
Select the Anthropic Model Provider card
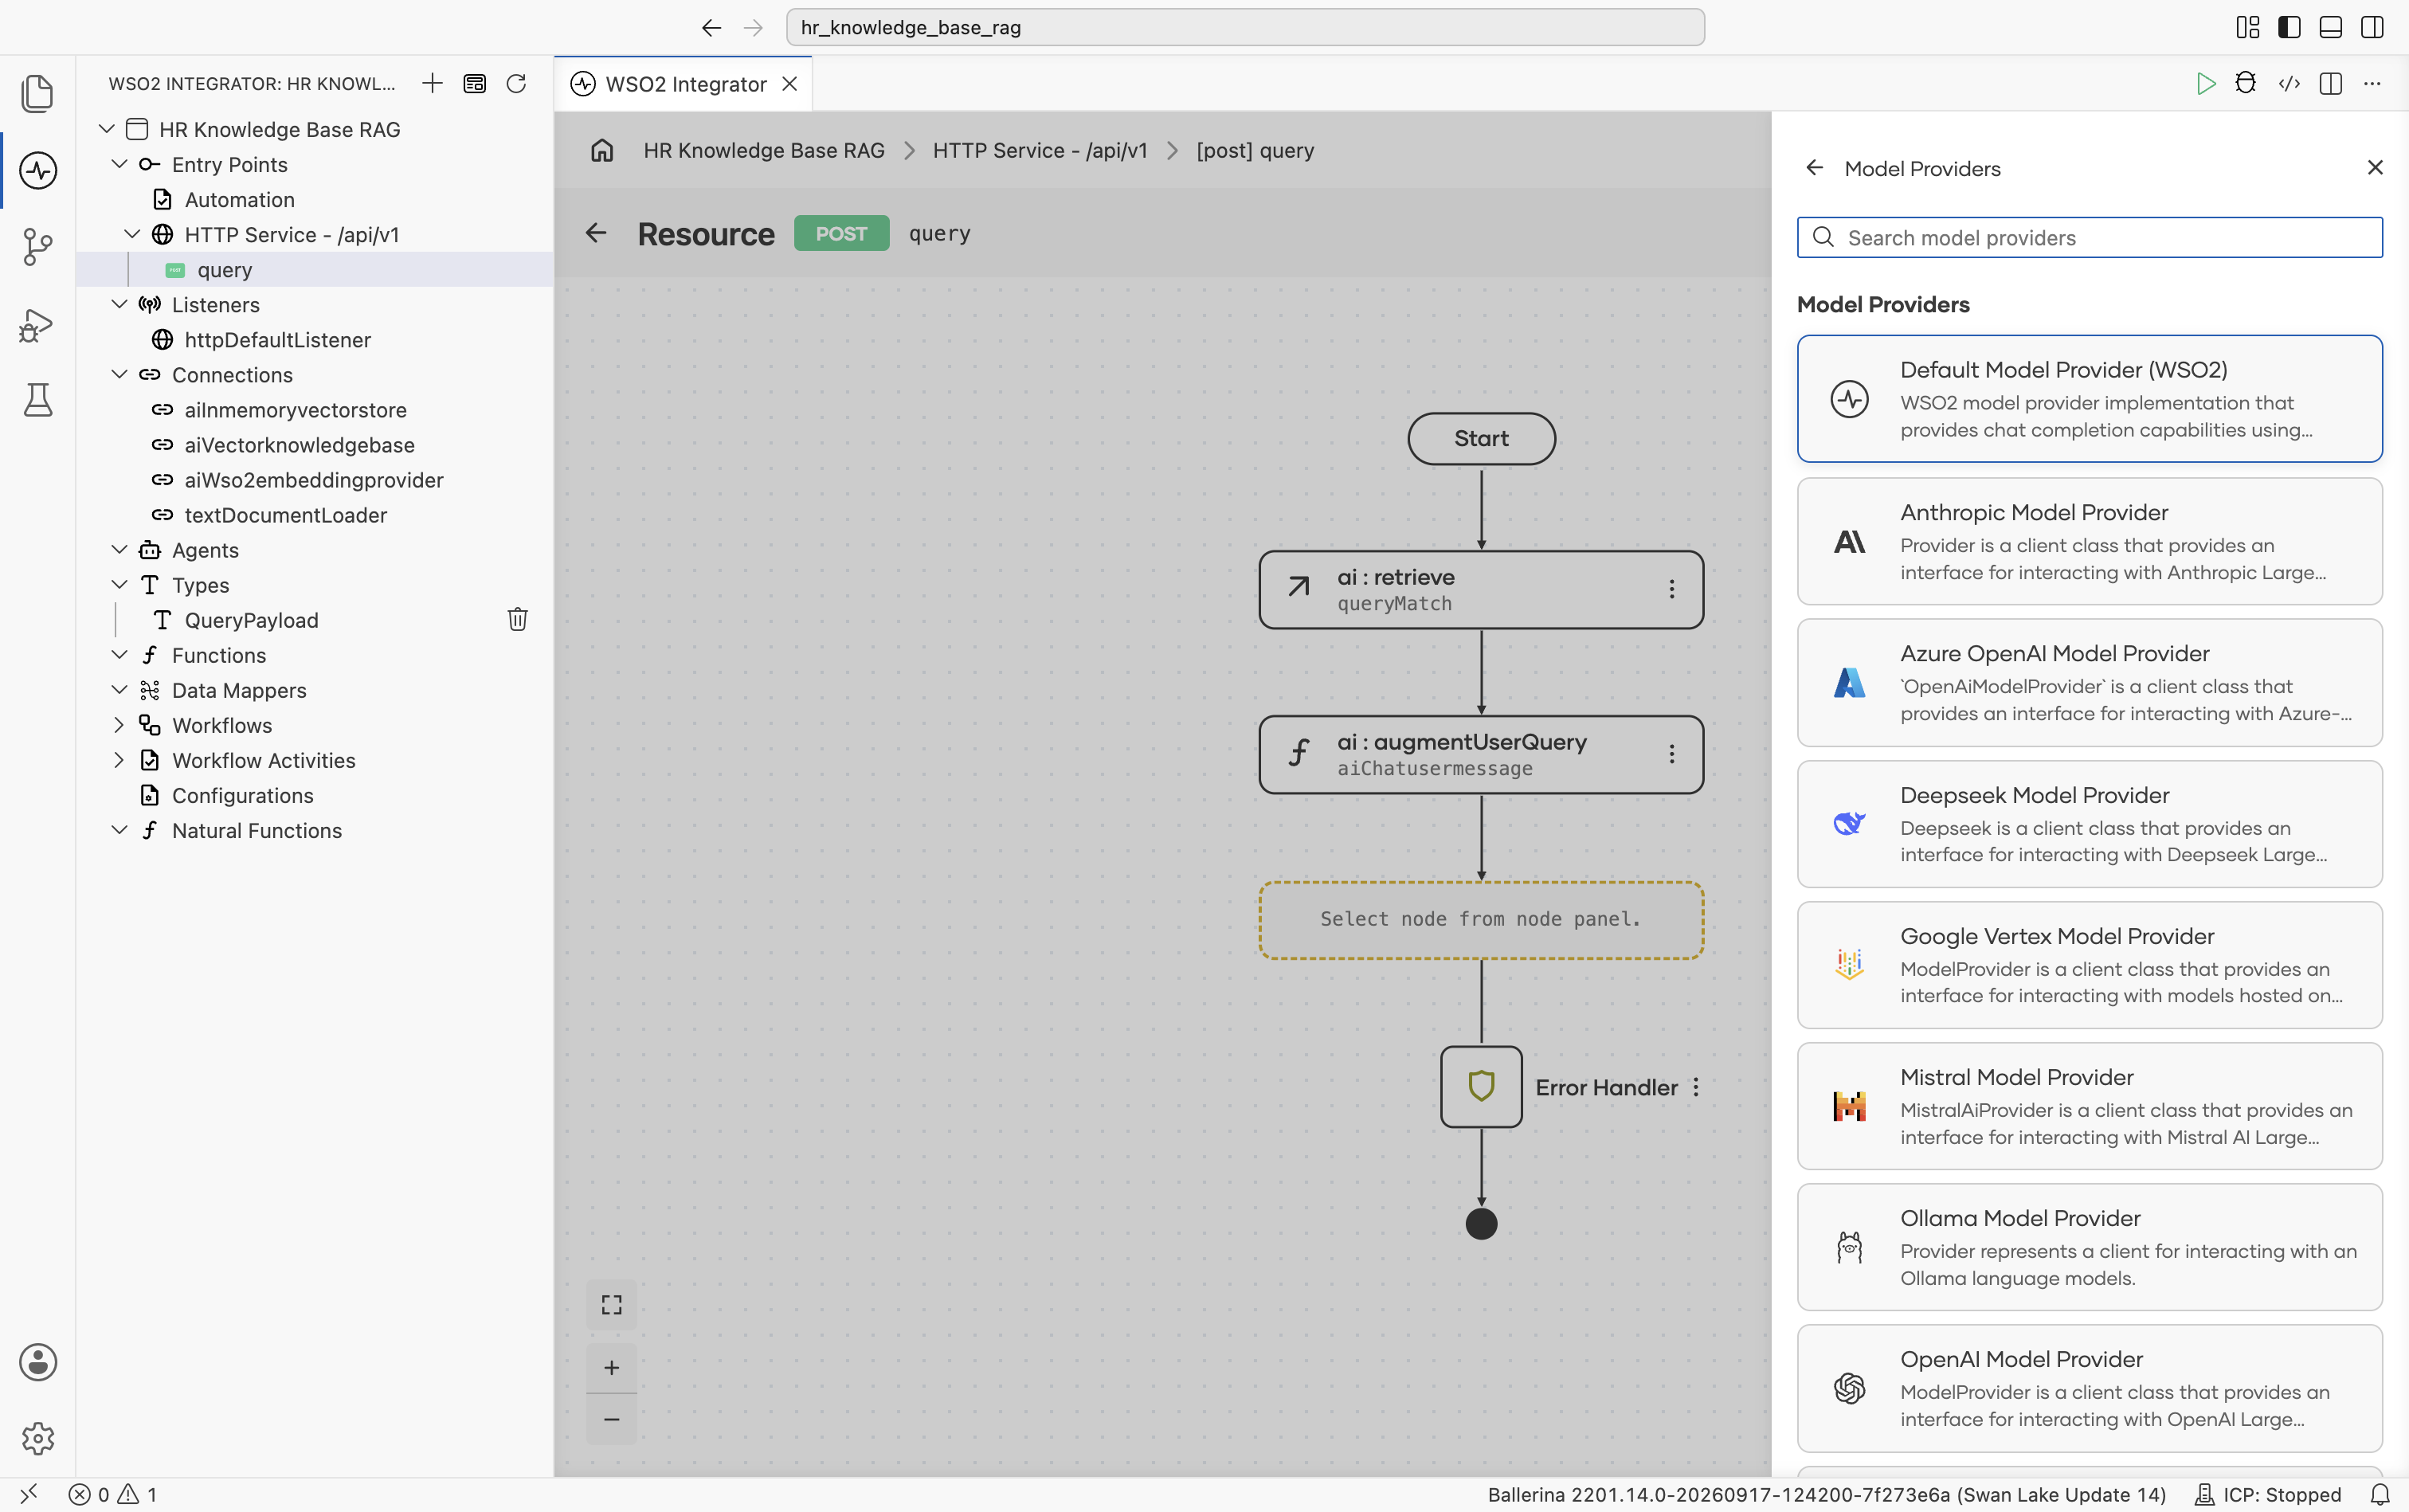coord(2089,541)
